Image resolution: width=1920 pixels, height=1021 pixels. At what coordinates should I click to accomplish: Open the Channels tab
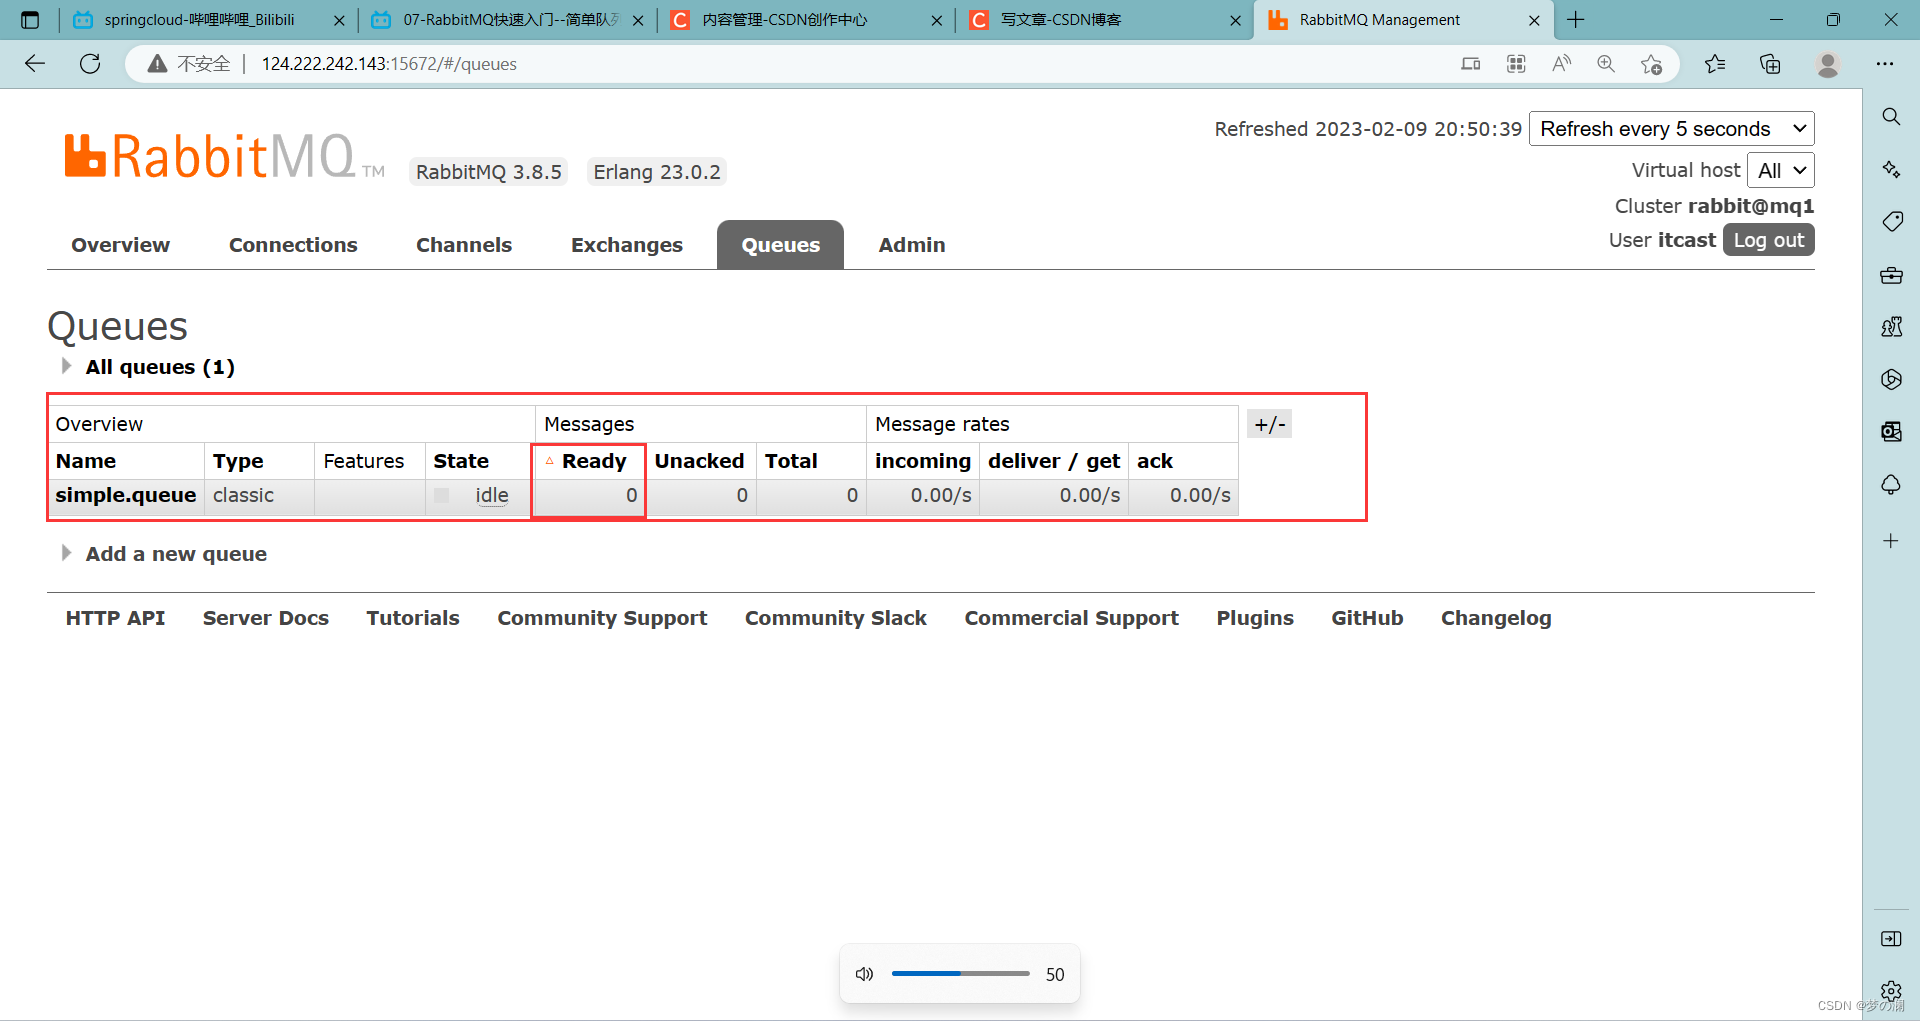point(464,245)
